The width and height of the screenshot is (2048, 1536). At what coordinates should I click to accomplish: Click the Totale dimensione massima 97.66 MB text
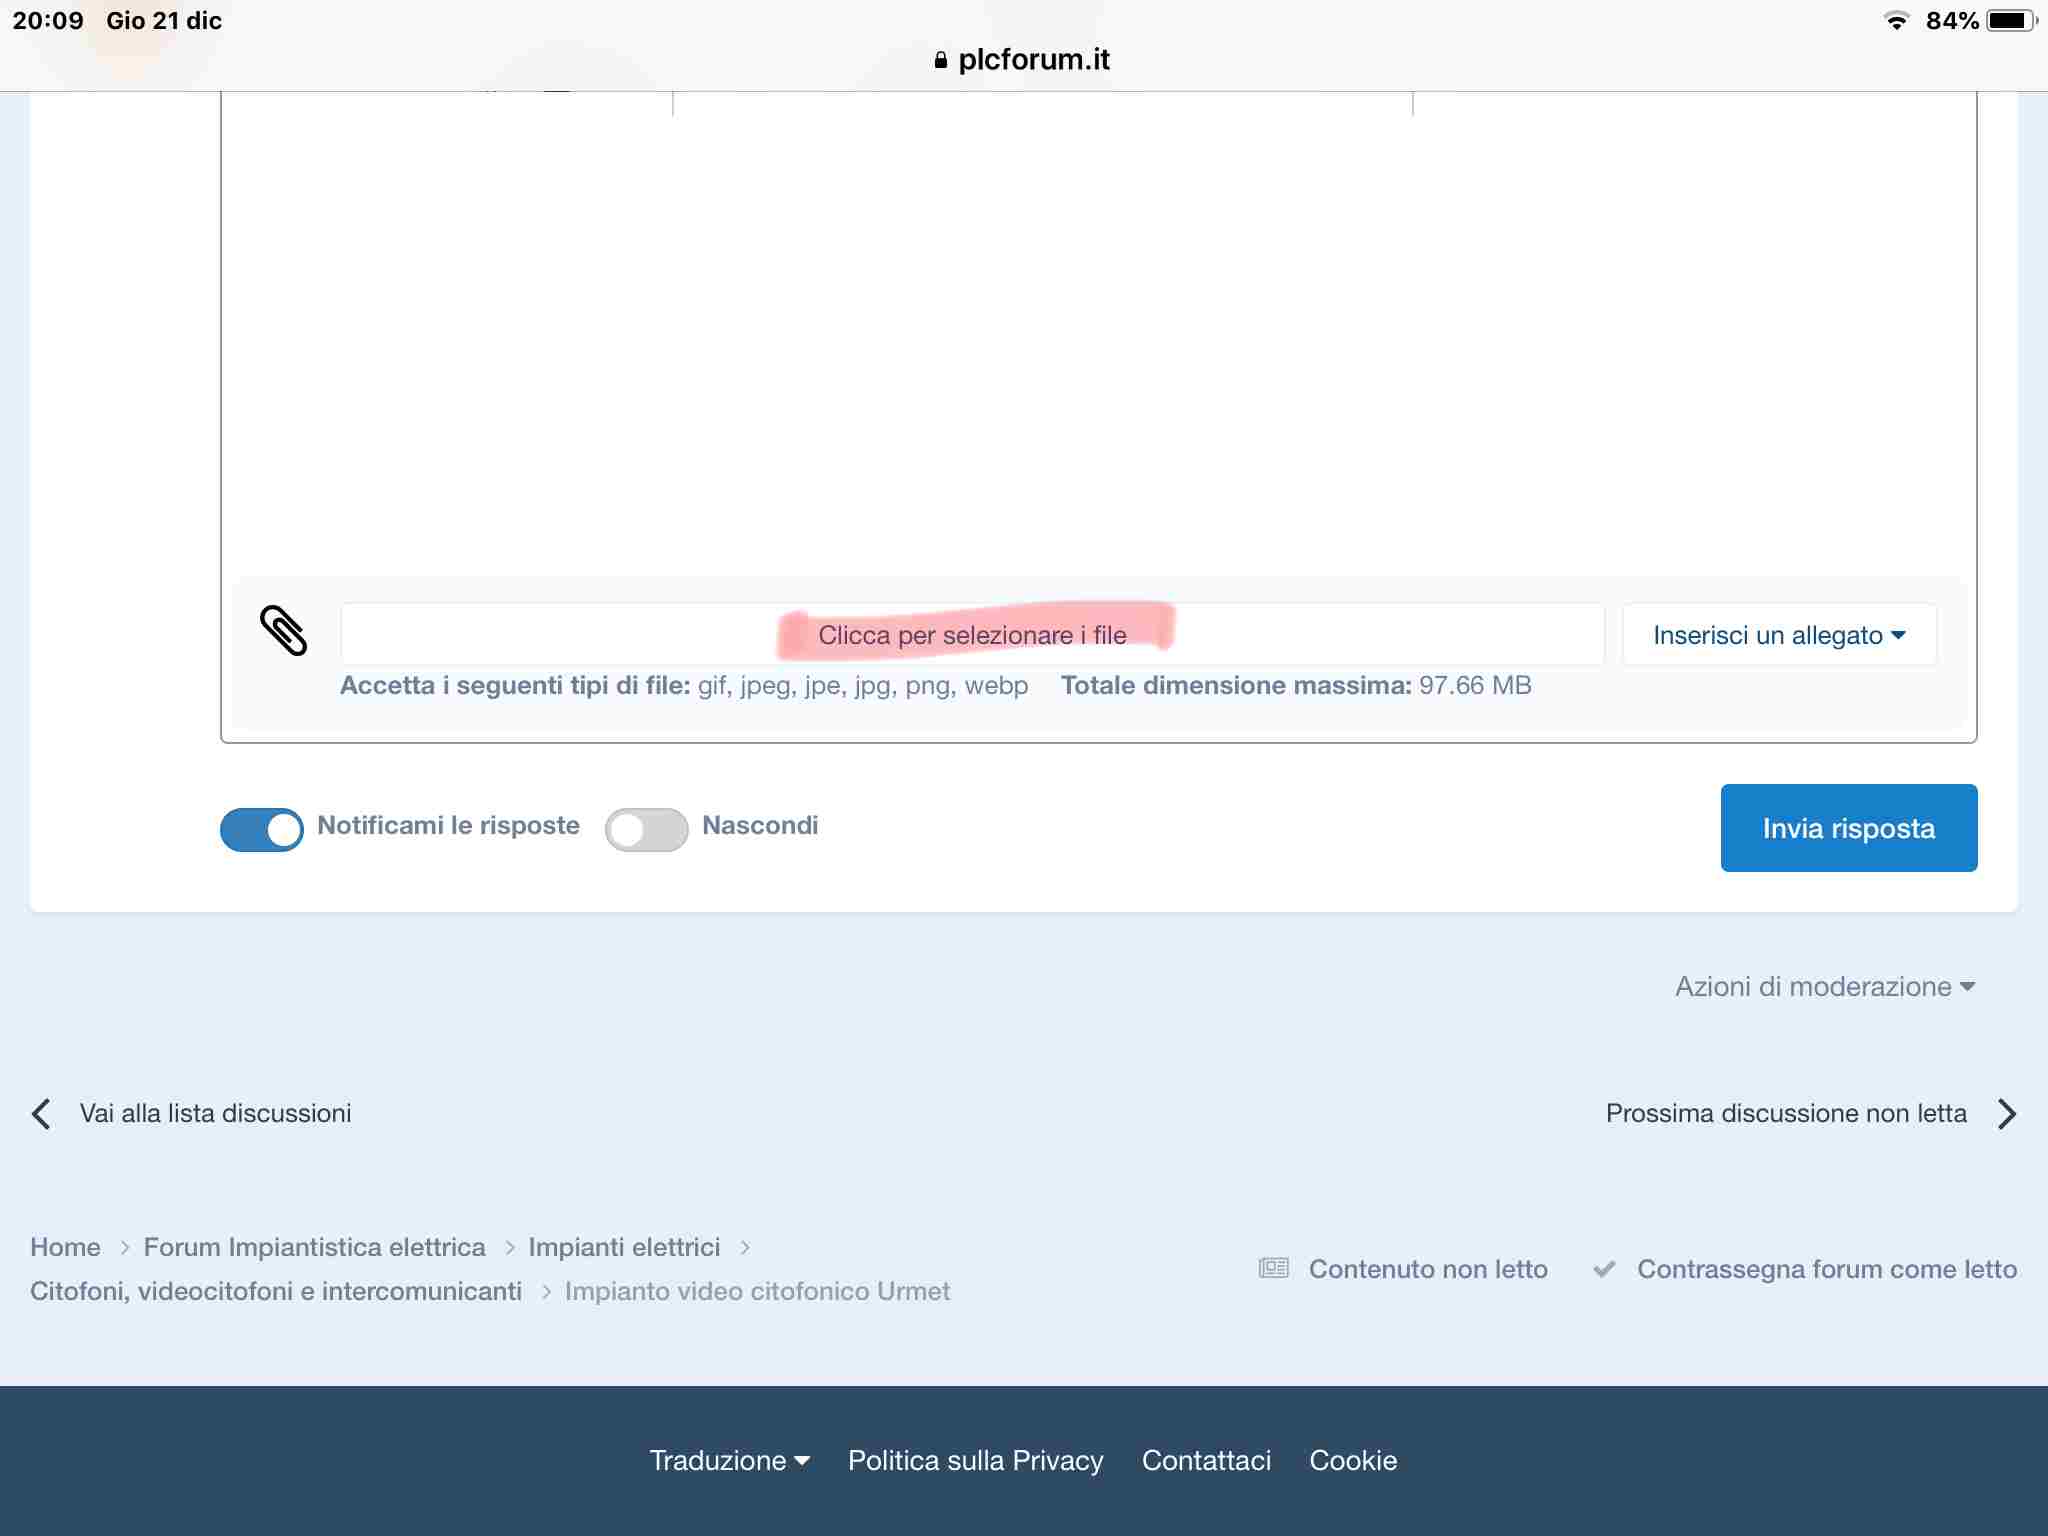tap(1296, 686)
